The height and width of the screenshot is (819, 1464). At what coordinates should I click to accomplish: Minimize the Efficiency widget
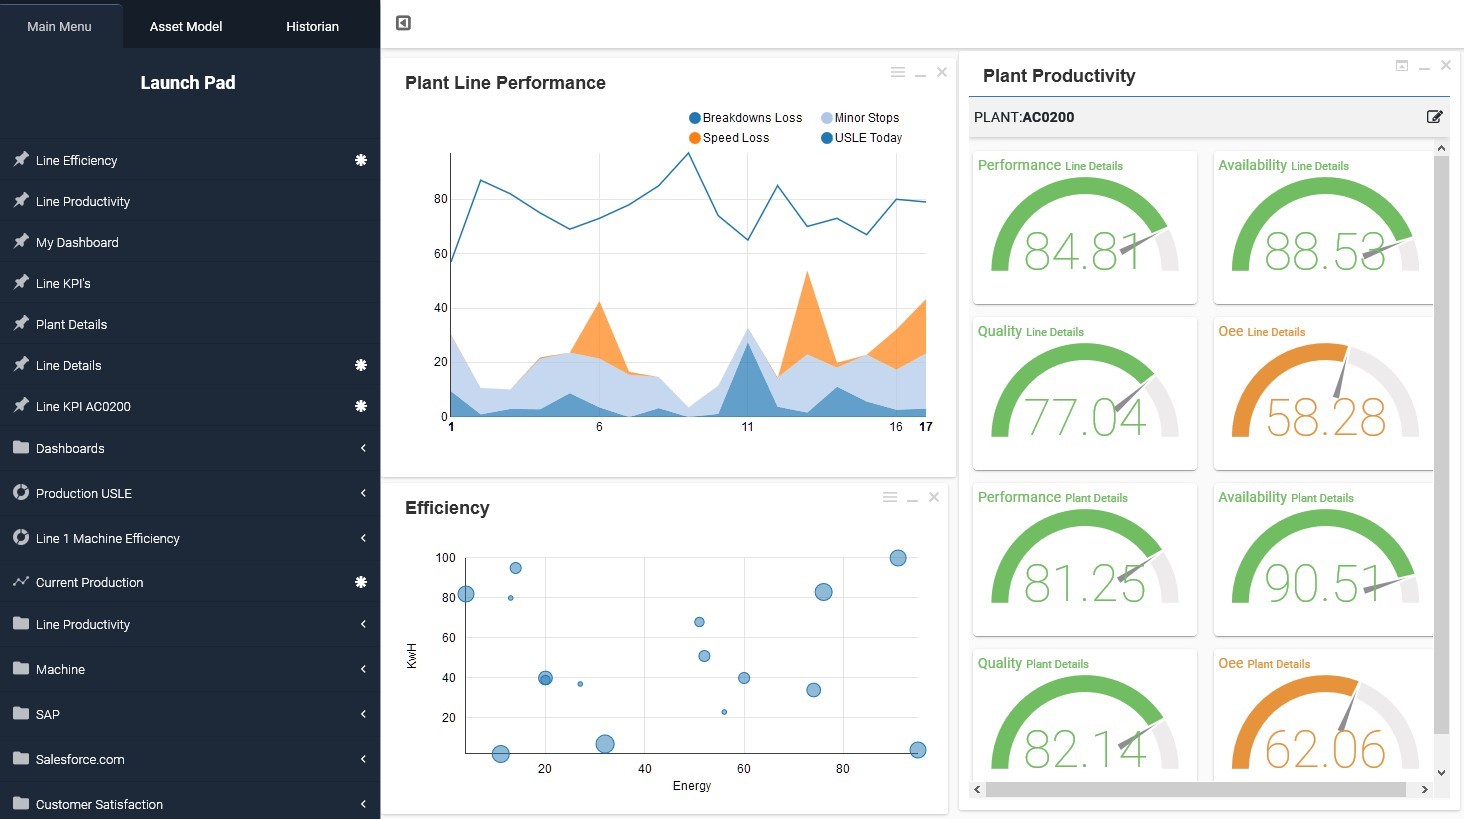point(912,499)
